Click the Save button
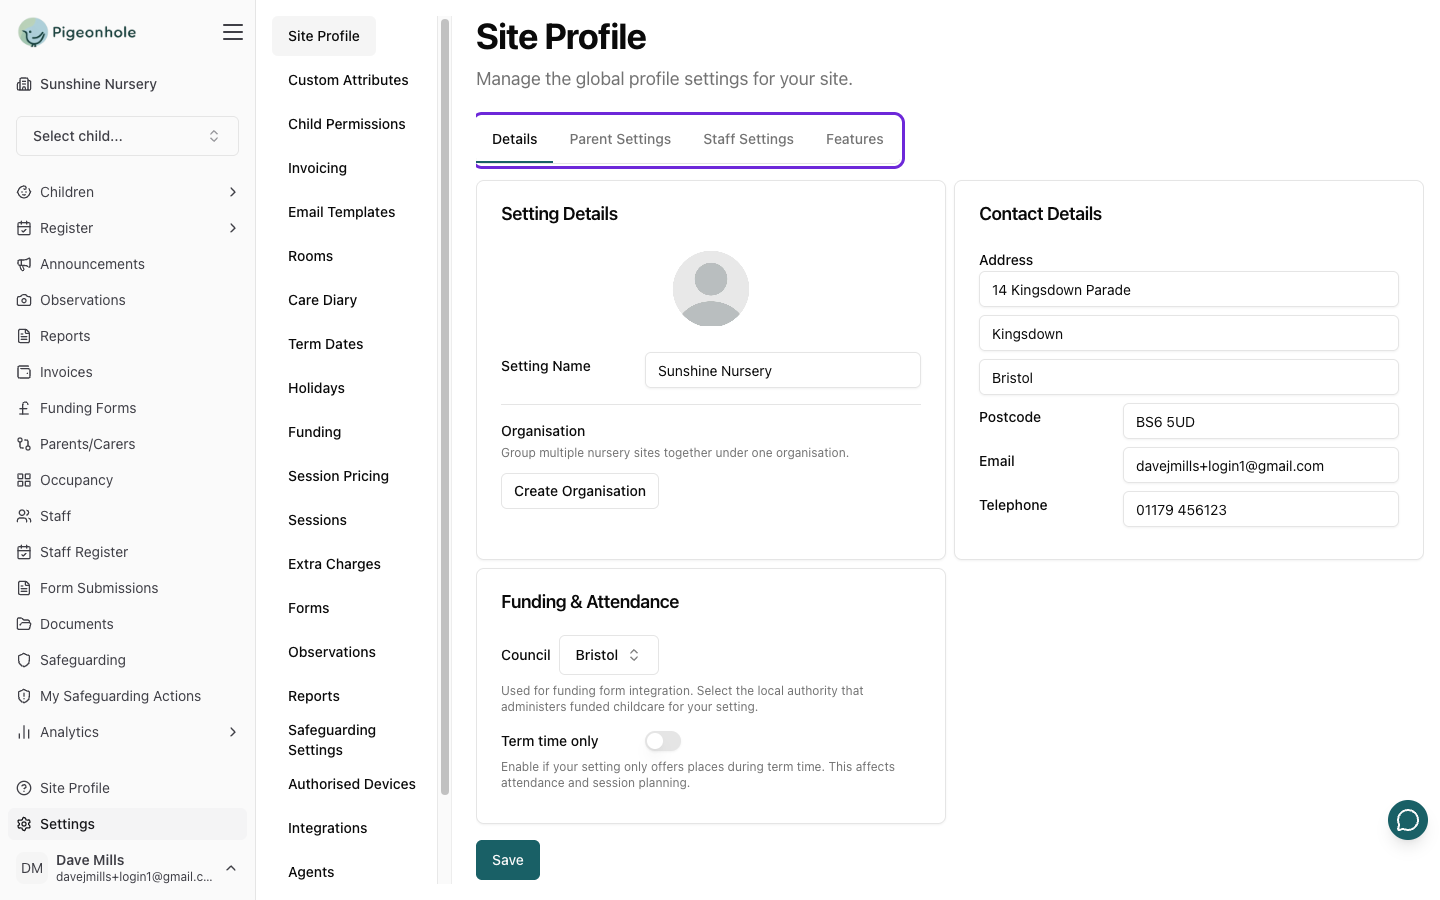The image size is (1440, 900). (x=508, y=860)
